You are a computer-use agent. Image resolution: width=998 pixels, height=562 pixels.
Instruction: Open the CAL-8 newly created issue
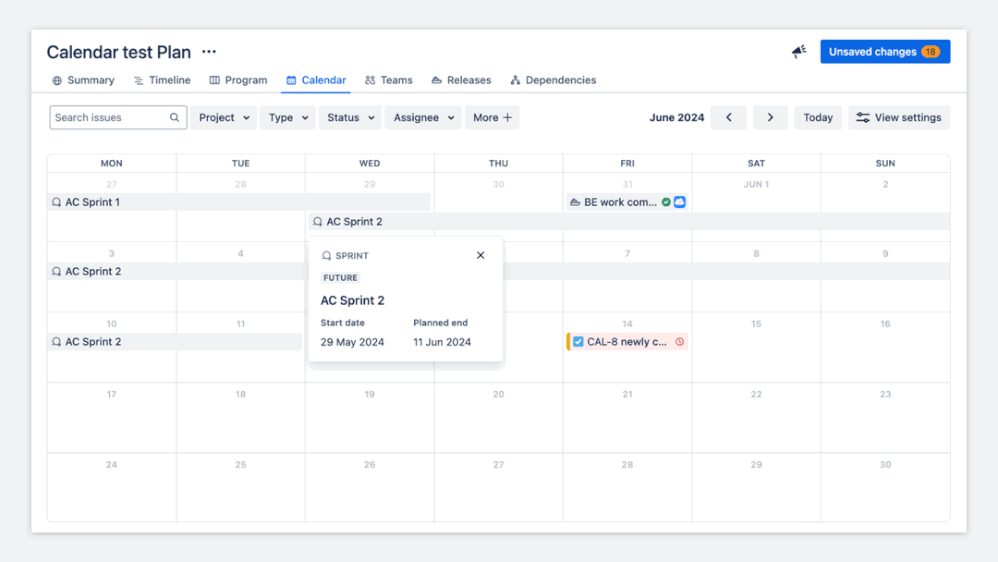click(x=627, y=342)
